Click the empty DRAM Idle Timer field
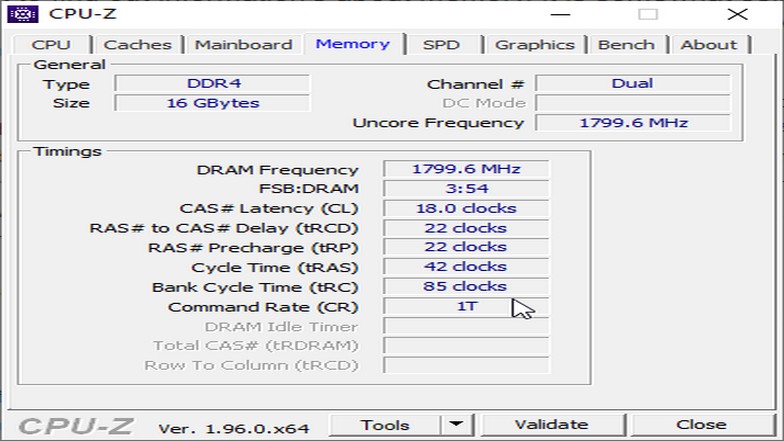Viewport: 784px width, 441px height. (x=466, y=326)
